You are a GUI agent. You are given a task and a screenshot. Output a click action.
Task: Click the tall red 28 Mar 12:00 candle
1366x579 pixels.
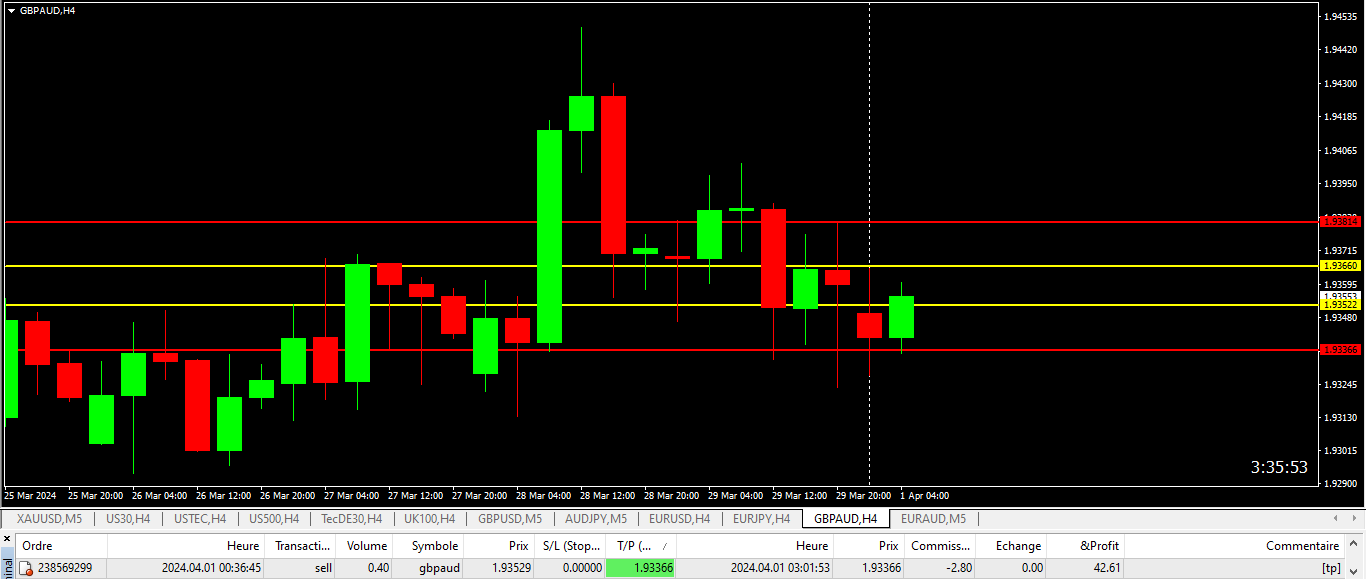point(613,175)
